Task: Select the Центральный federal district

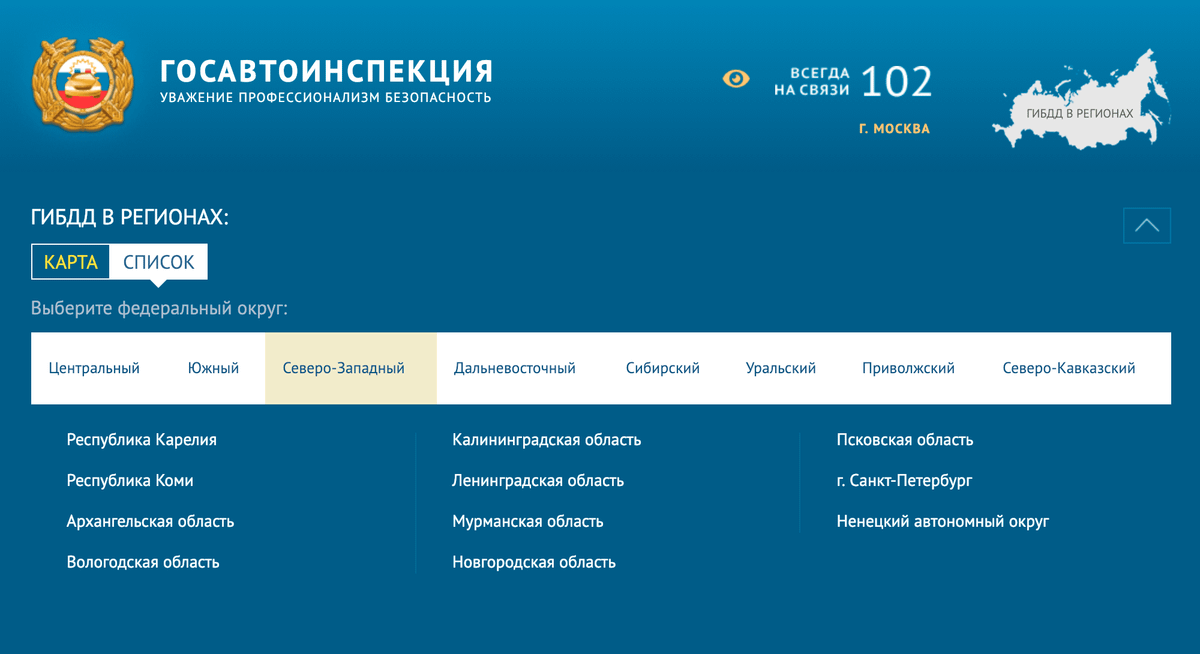Action: click(94, 368)
